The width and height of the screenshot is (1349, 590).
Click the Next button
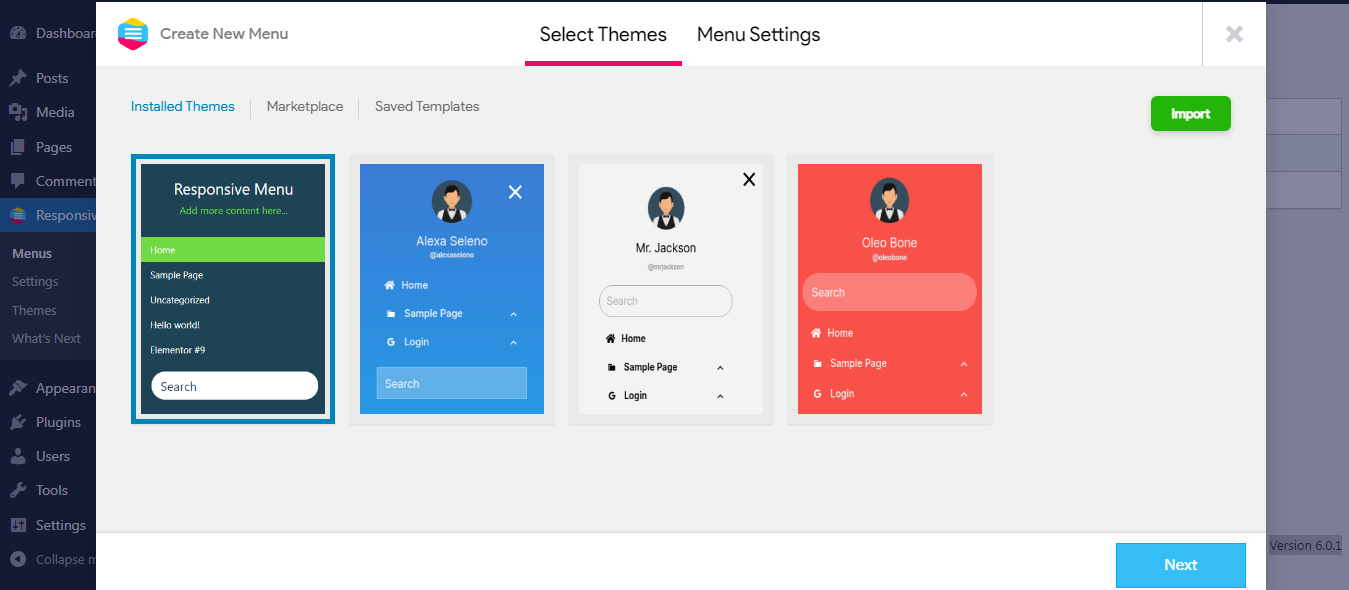[1180, 565]
